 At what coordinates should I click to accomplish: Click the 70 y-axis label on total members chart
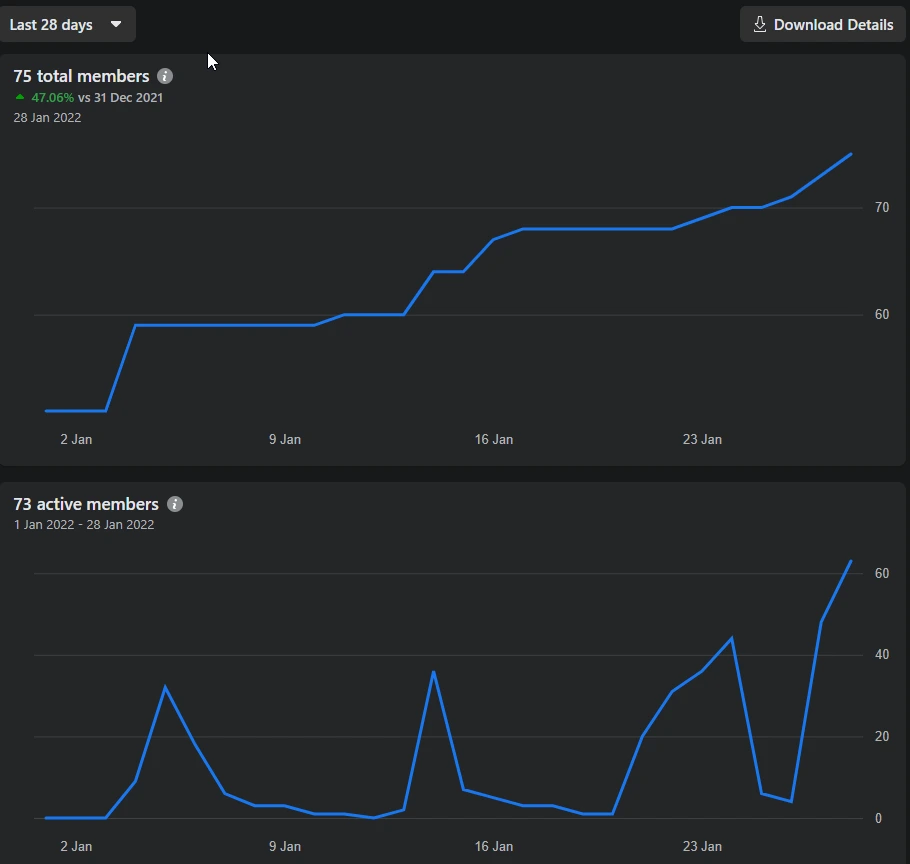click(x=881, y=208)
